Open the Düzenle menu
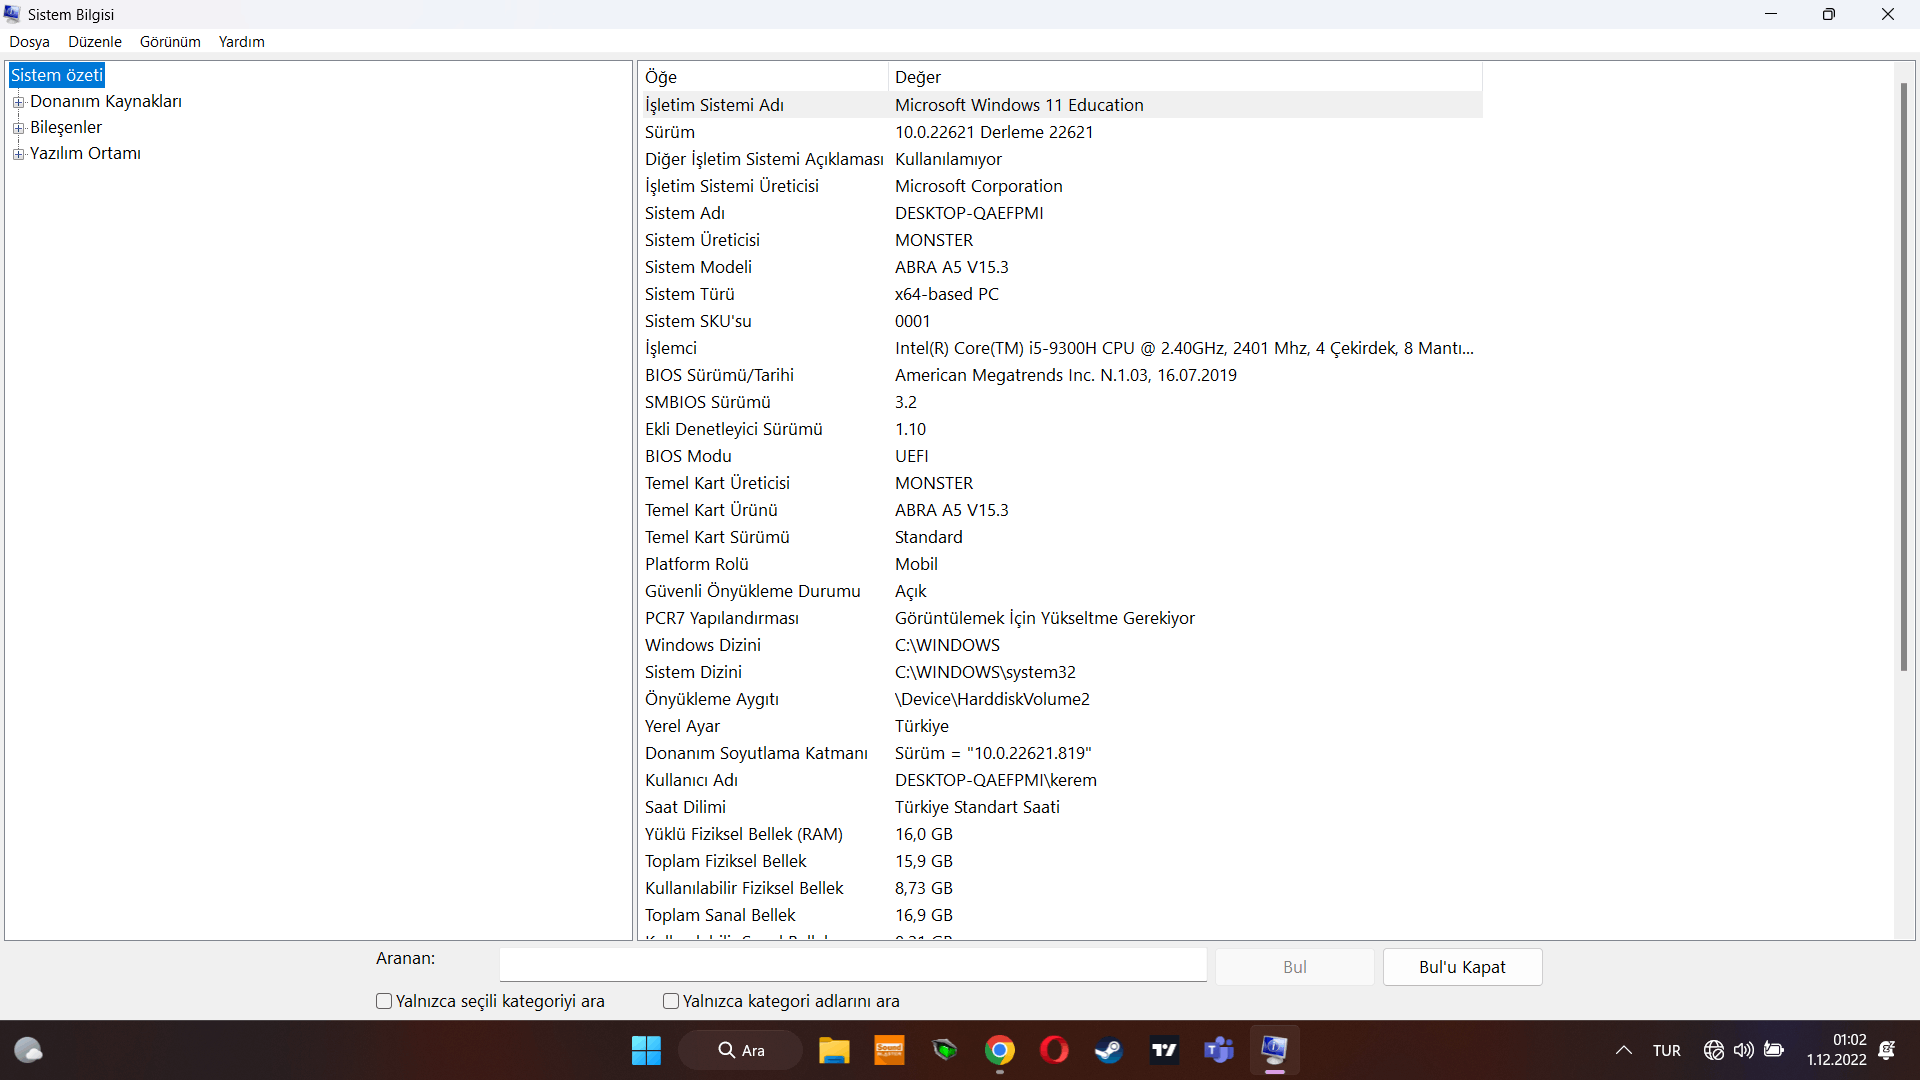 click(x=95, y=42)
